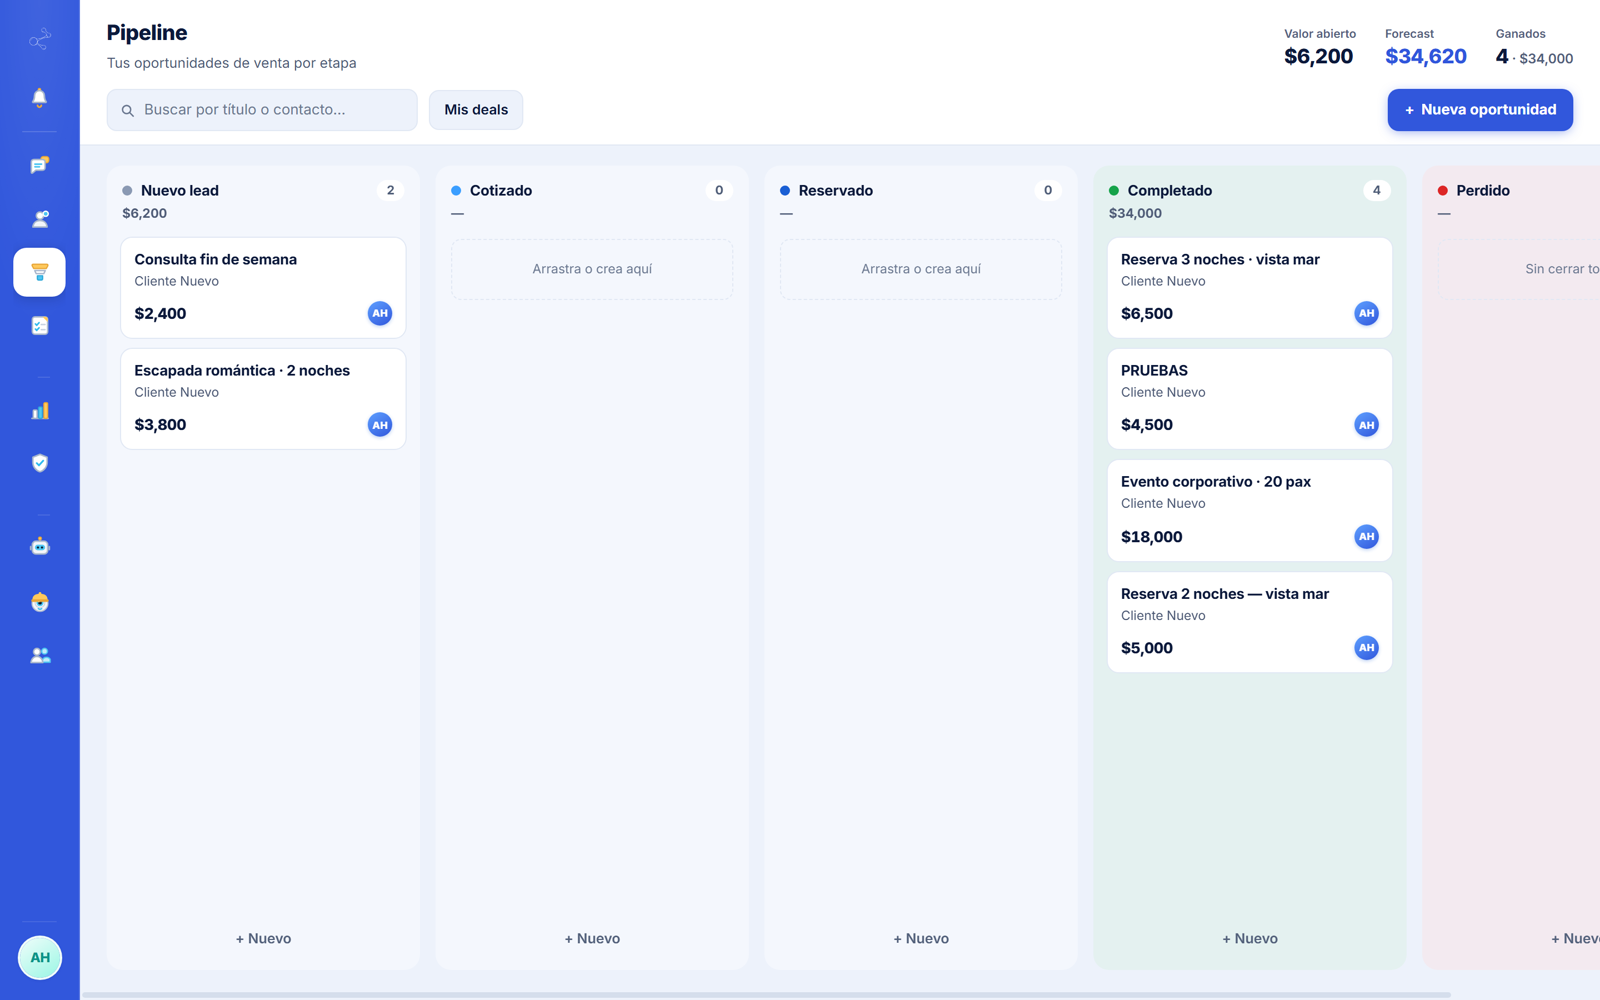Viewport: 1600px width, 1000px height.
Task: Open the tasks checklist sidebar icon
Action: coord(39,326)
